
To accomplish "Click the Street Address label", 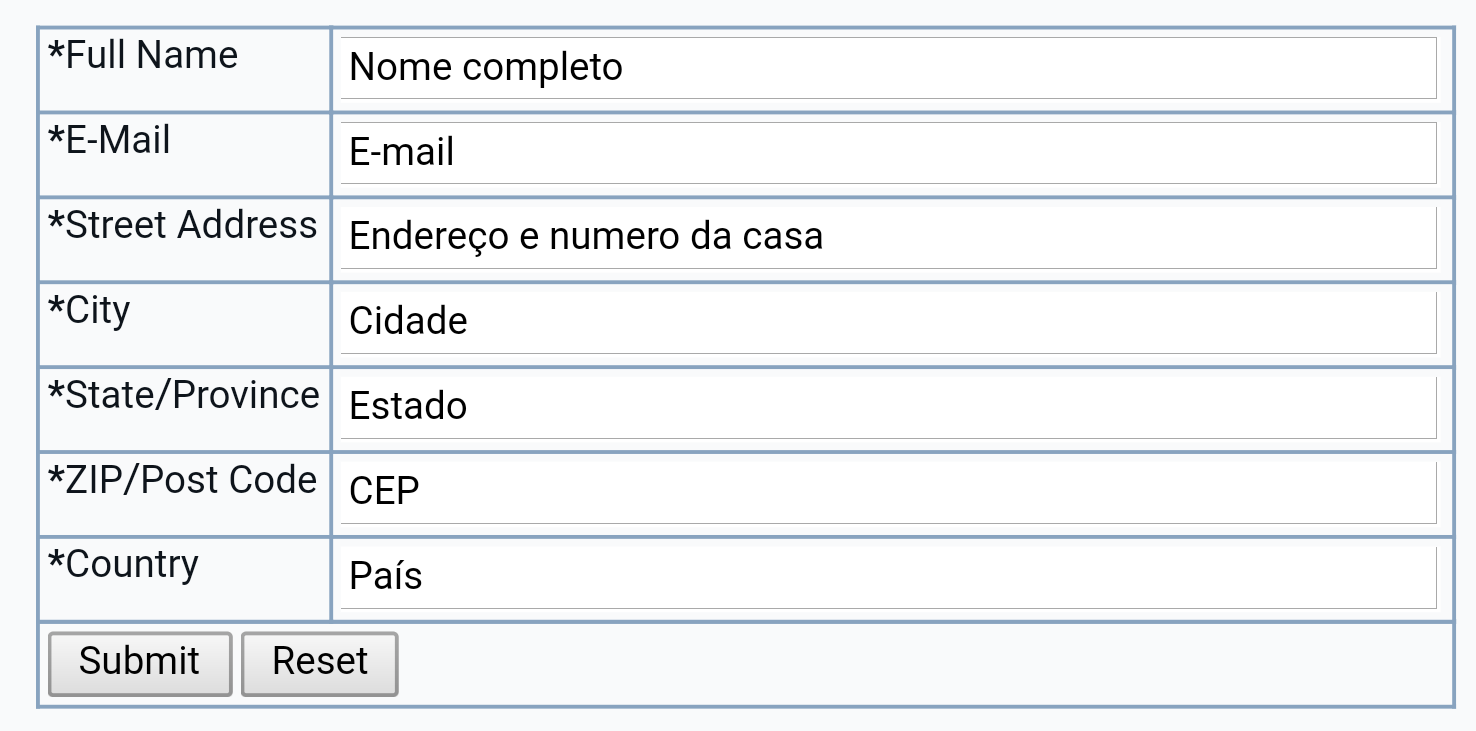I will pyautogui.click(x=191, y=226).
